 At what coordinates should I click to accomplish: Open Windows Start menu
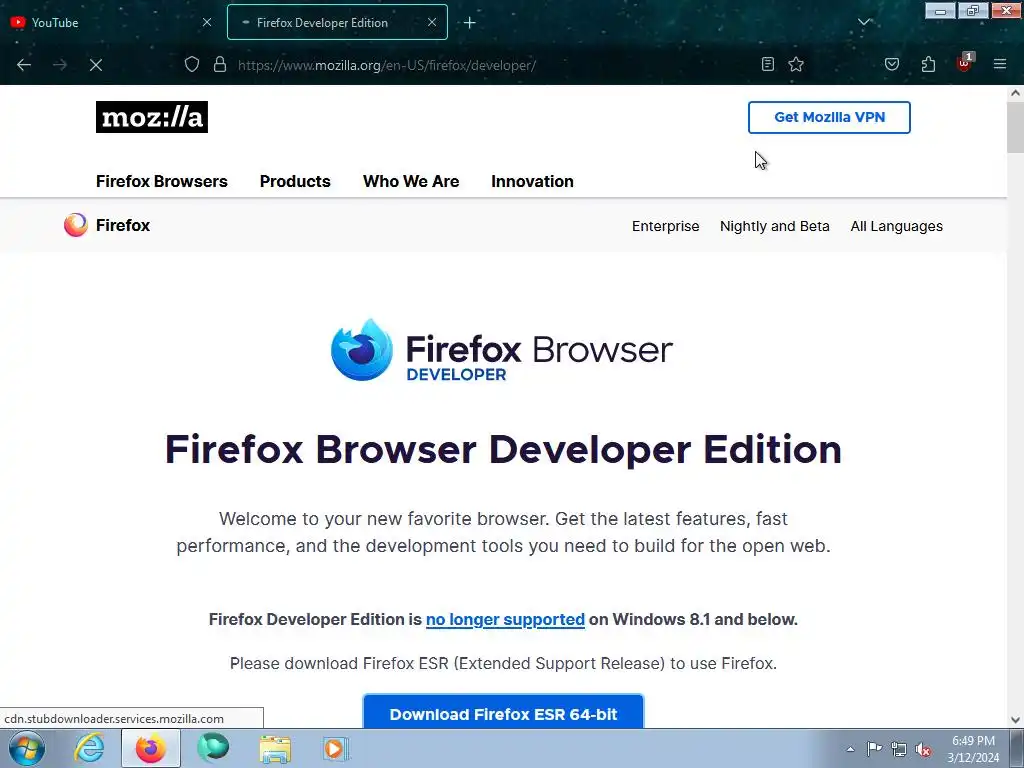coord(27,748)
